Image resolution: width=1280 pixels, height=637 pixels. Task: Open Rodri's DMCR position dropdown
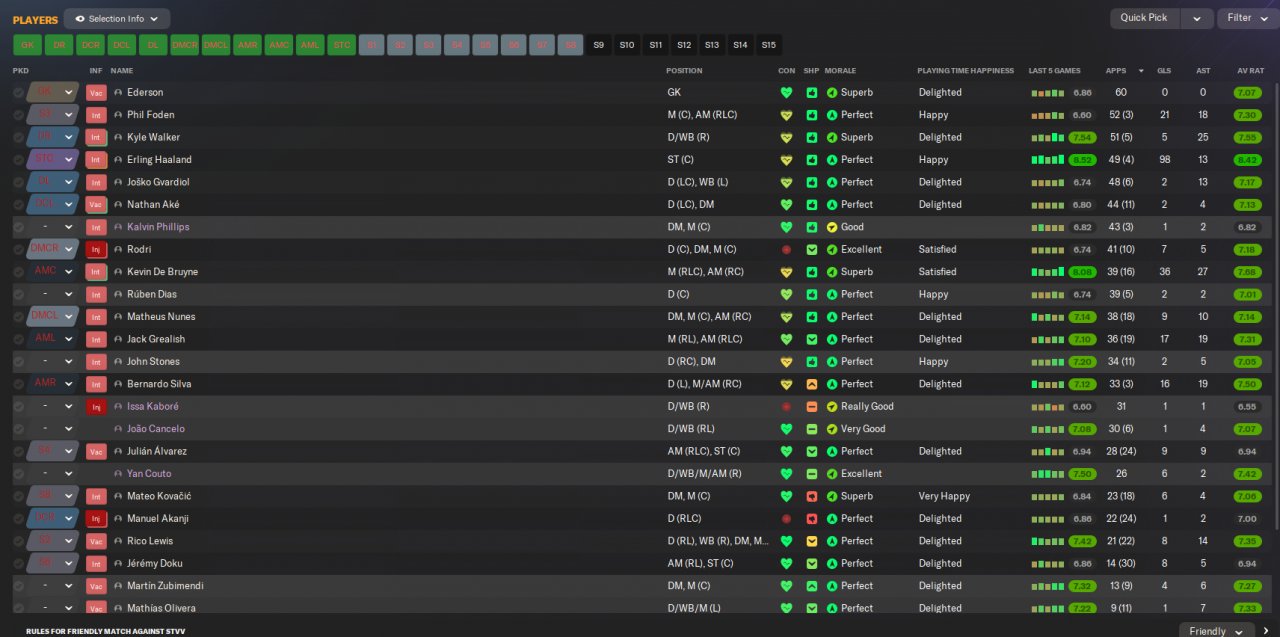[x=52, y=249]
